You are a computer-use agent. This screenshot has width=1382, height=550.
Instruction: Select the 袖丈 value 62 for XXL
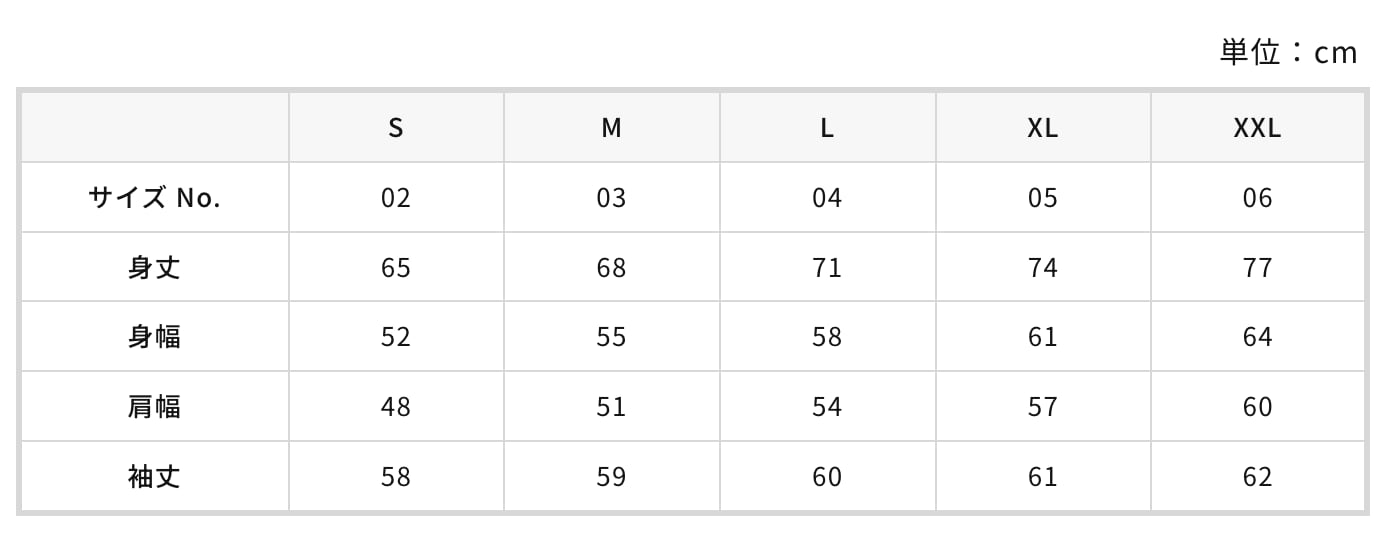(x=1257, y=477)
